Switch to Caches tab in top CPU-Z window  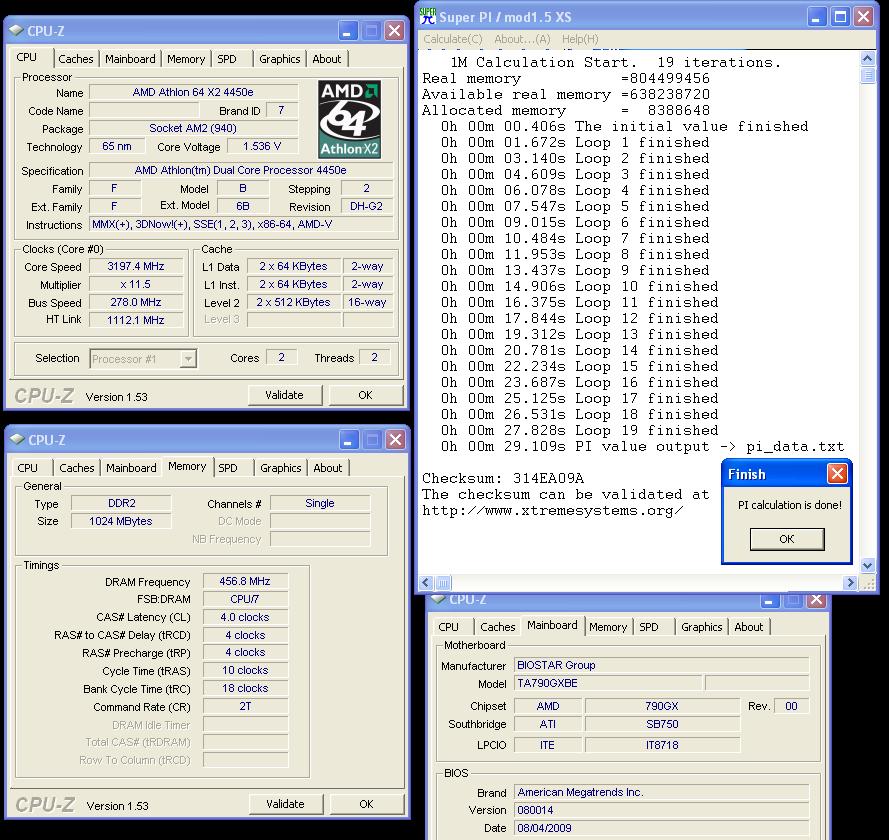point(75,59)
